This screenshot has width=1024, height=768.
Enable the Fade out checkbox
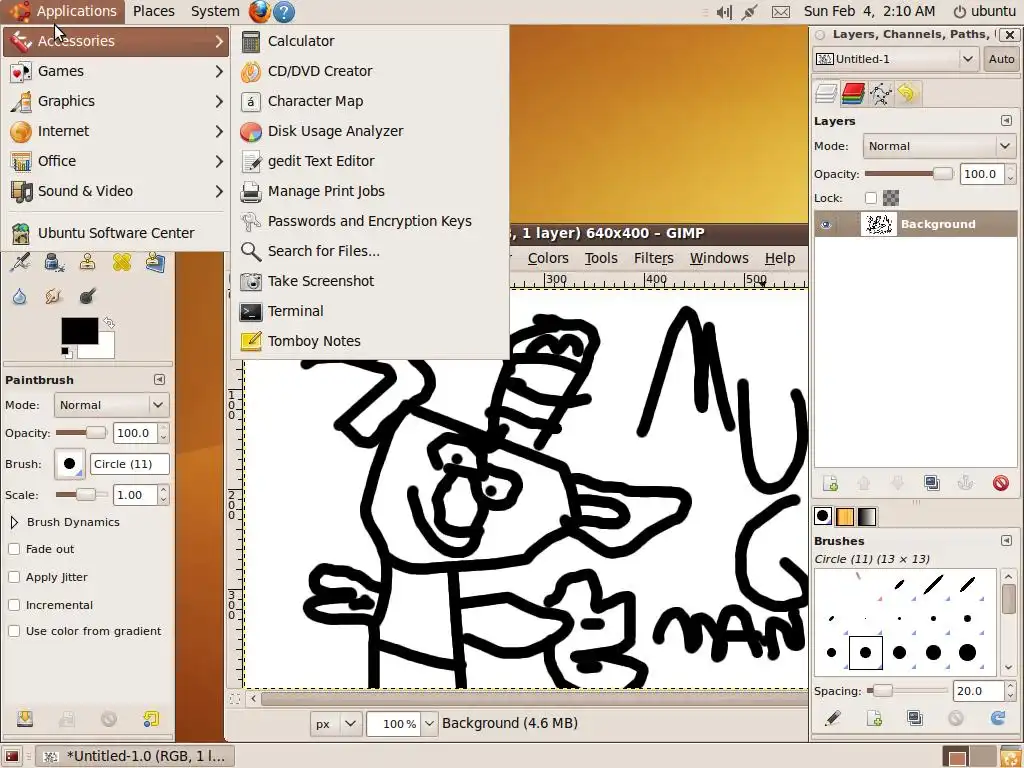[x=14, y=549]
